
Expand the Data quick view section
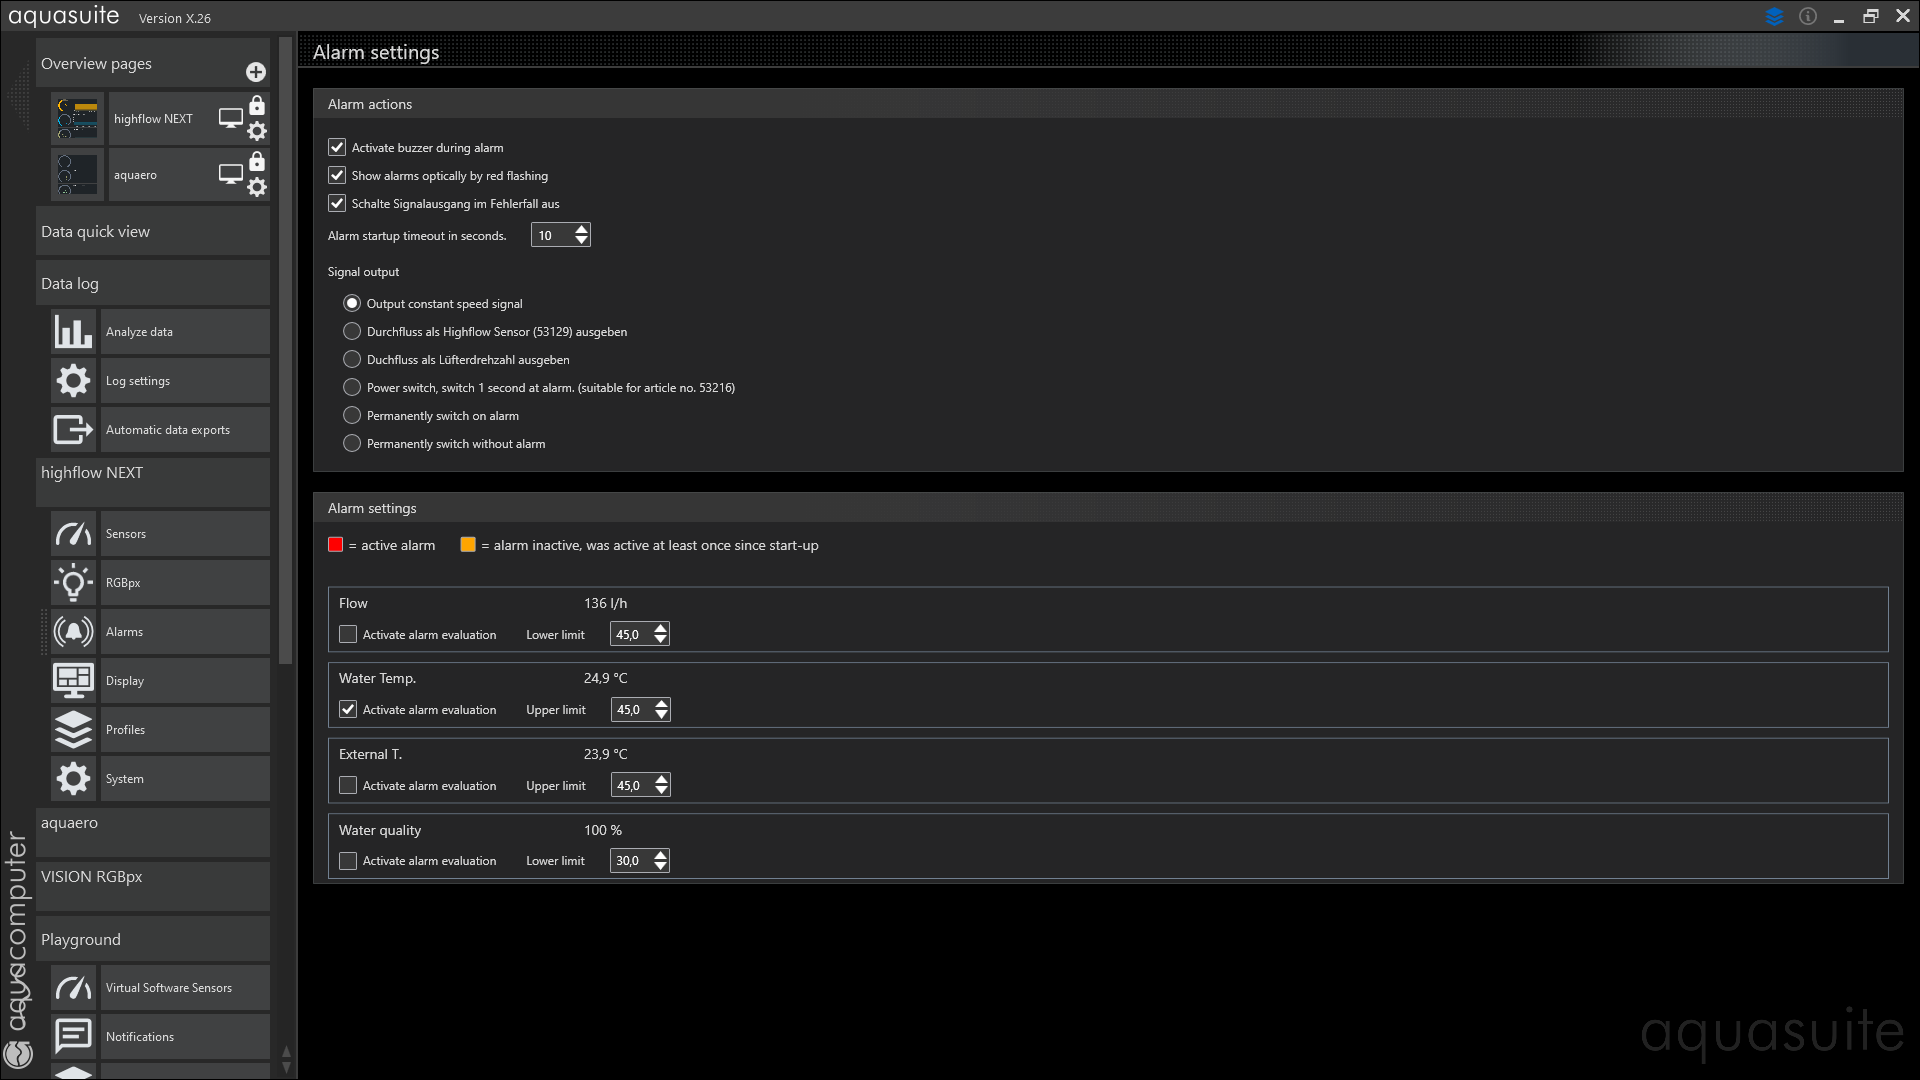[152, 231]
